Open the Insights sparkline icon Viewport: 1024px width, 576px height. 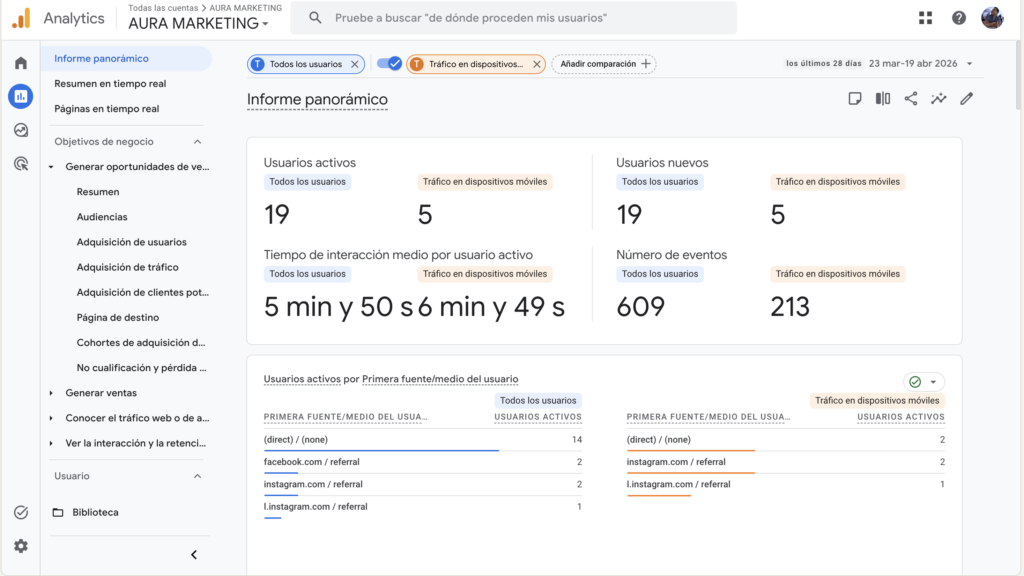939,98
